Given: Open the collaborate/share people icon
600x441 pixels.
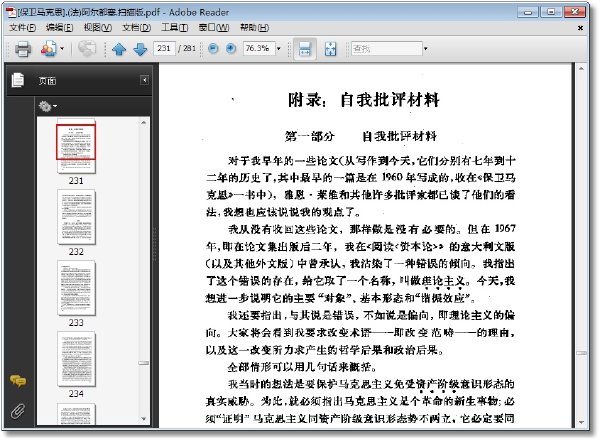Looking at the screenshot, I should (x=49, y=49).
